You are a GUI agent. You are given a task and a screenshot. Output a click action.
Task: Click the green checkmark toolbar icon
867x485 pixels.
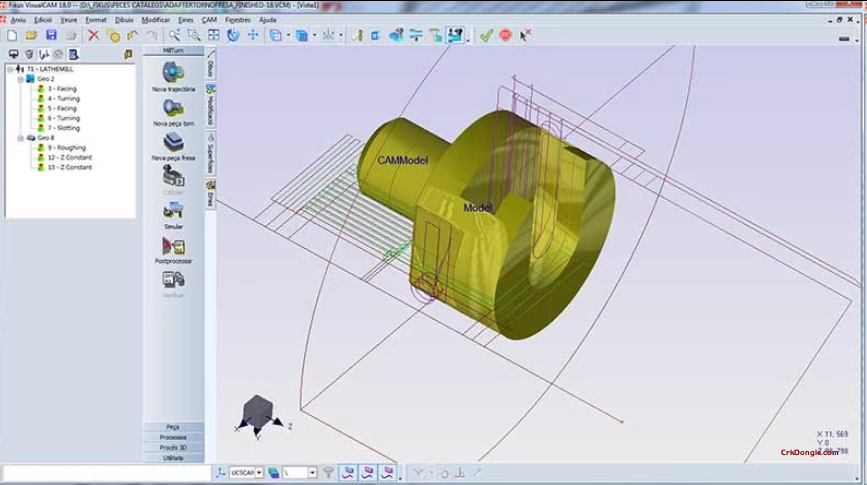coord(486,35)
